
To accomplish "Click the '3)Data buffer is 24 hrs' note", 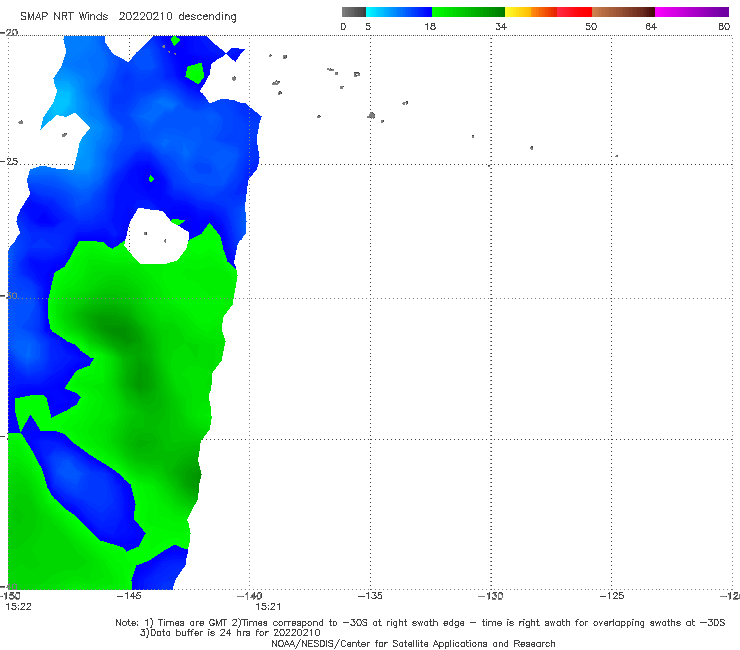I will pyautogui.click(x=230, y=633).
